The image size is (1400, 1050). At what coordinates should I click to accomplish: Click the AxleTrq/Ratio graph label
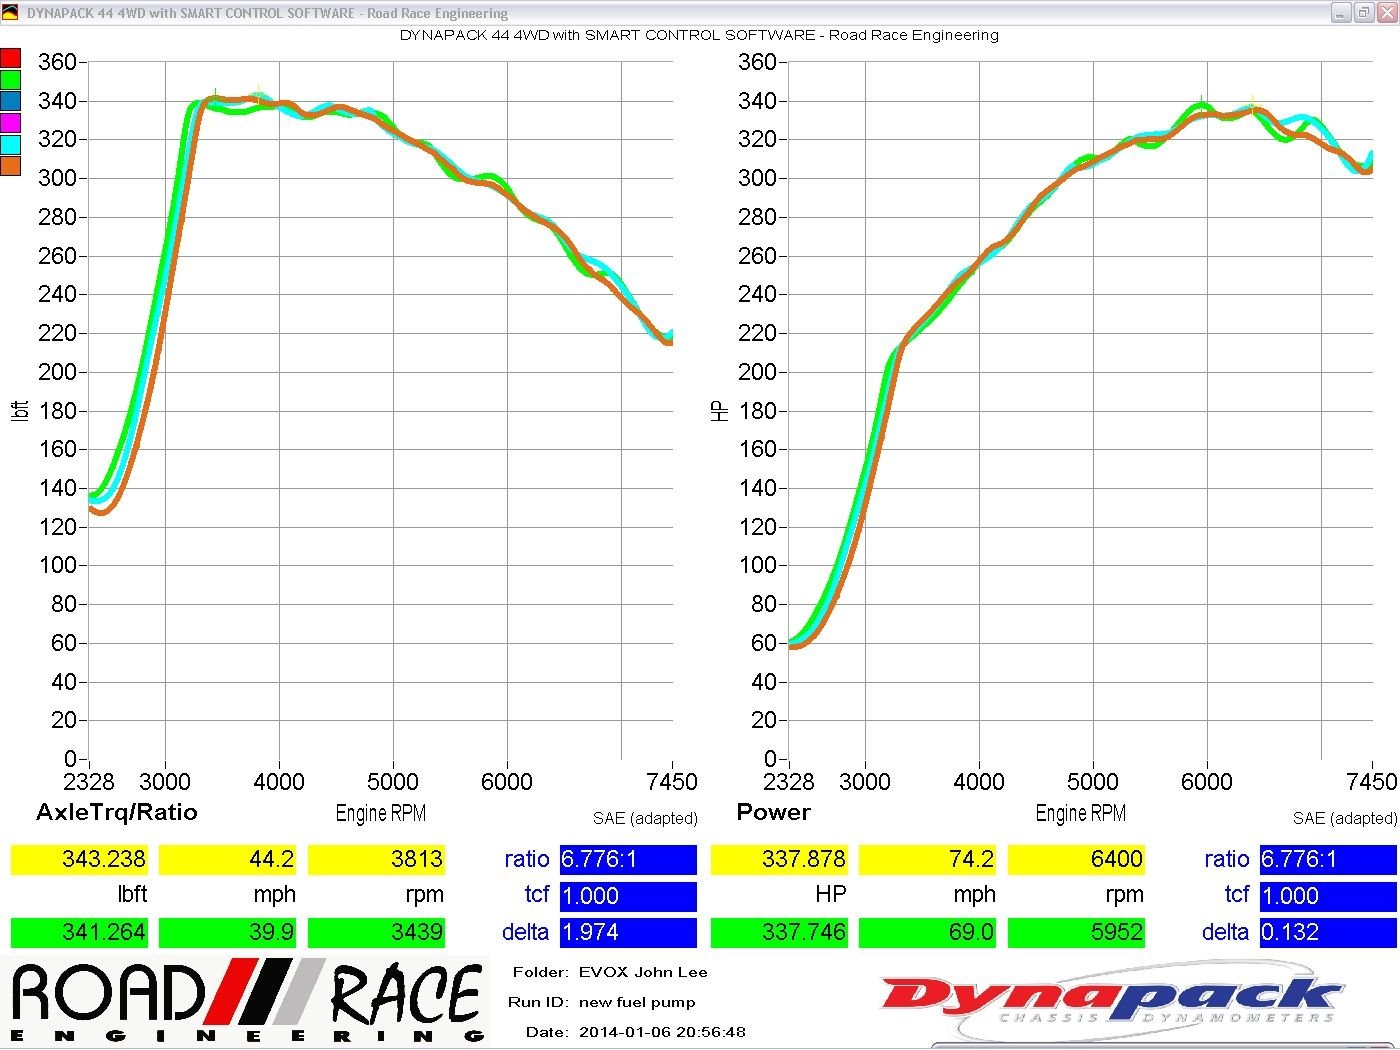117,812
